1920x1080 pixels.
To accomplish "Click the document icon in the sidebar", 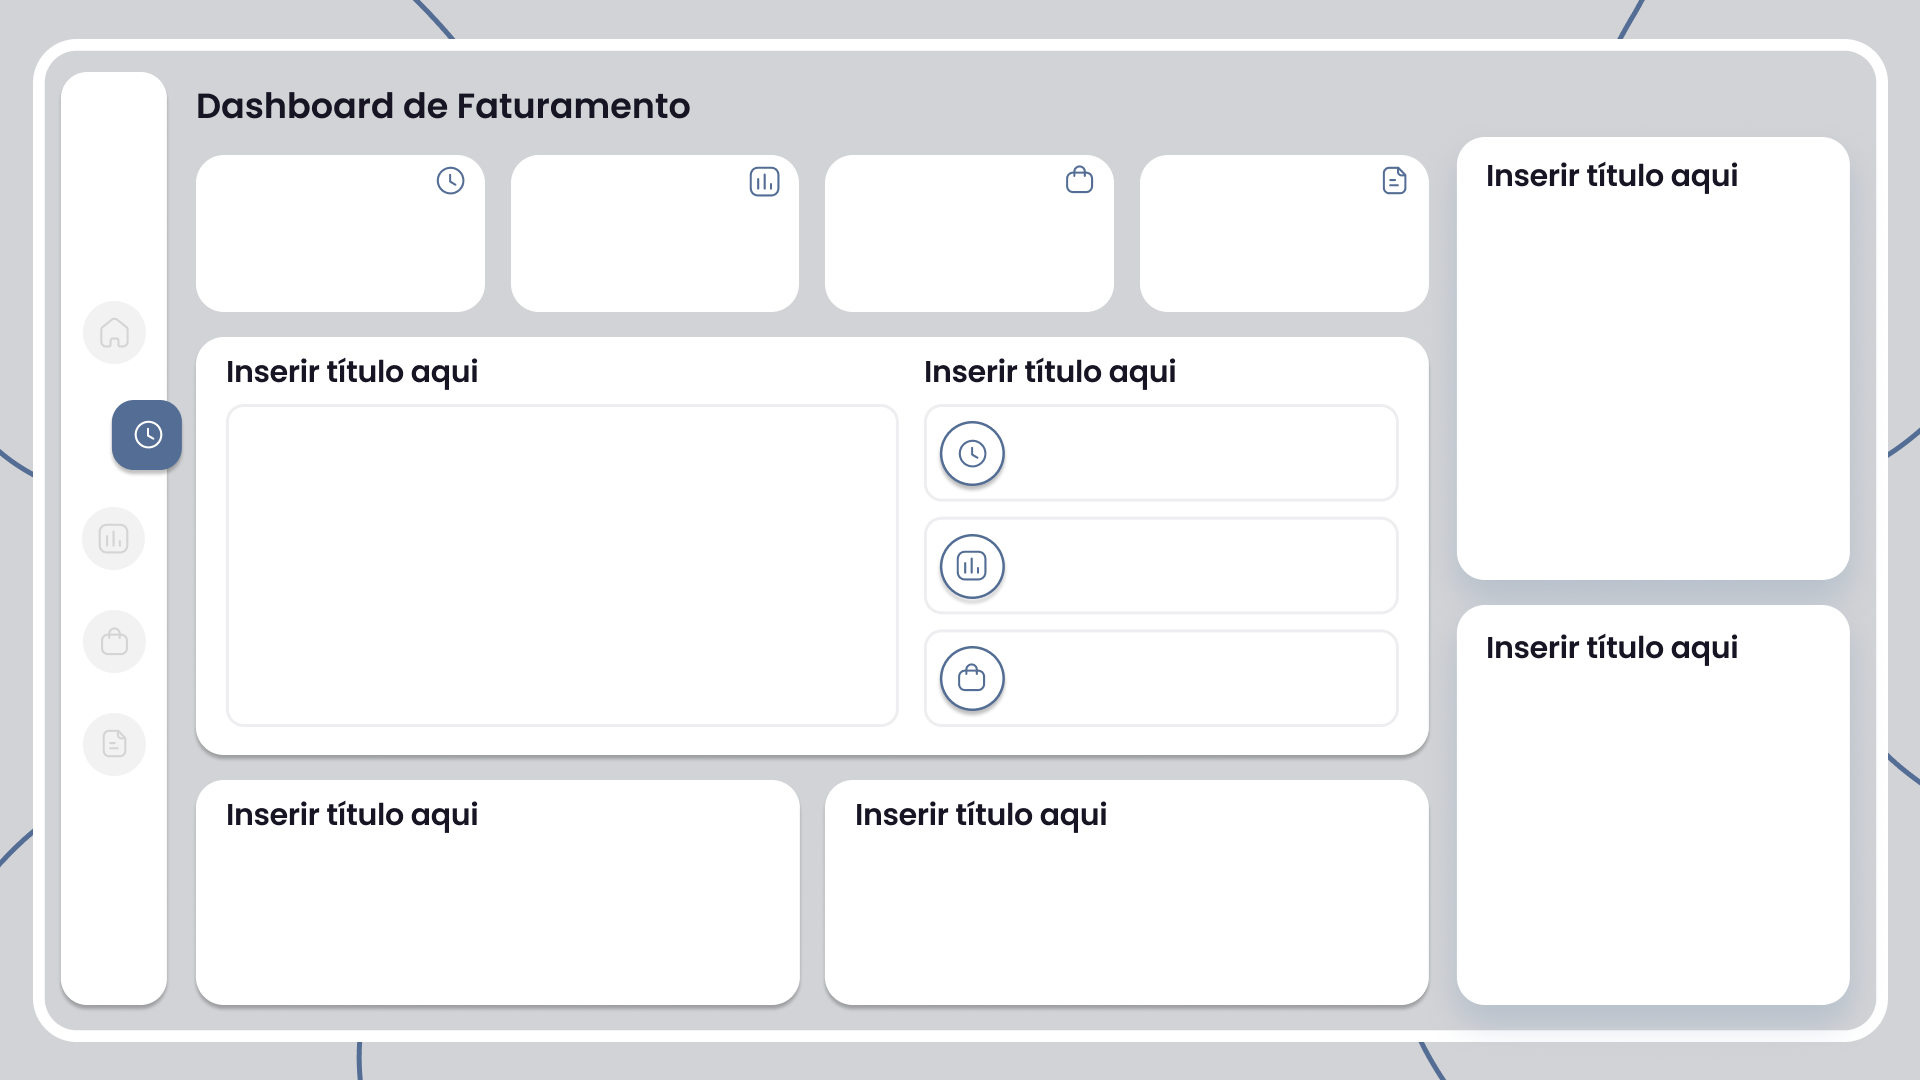I will click(x=114, y=744).
